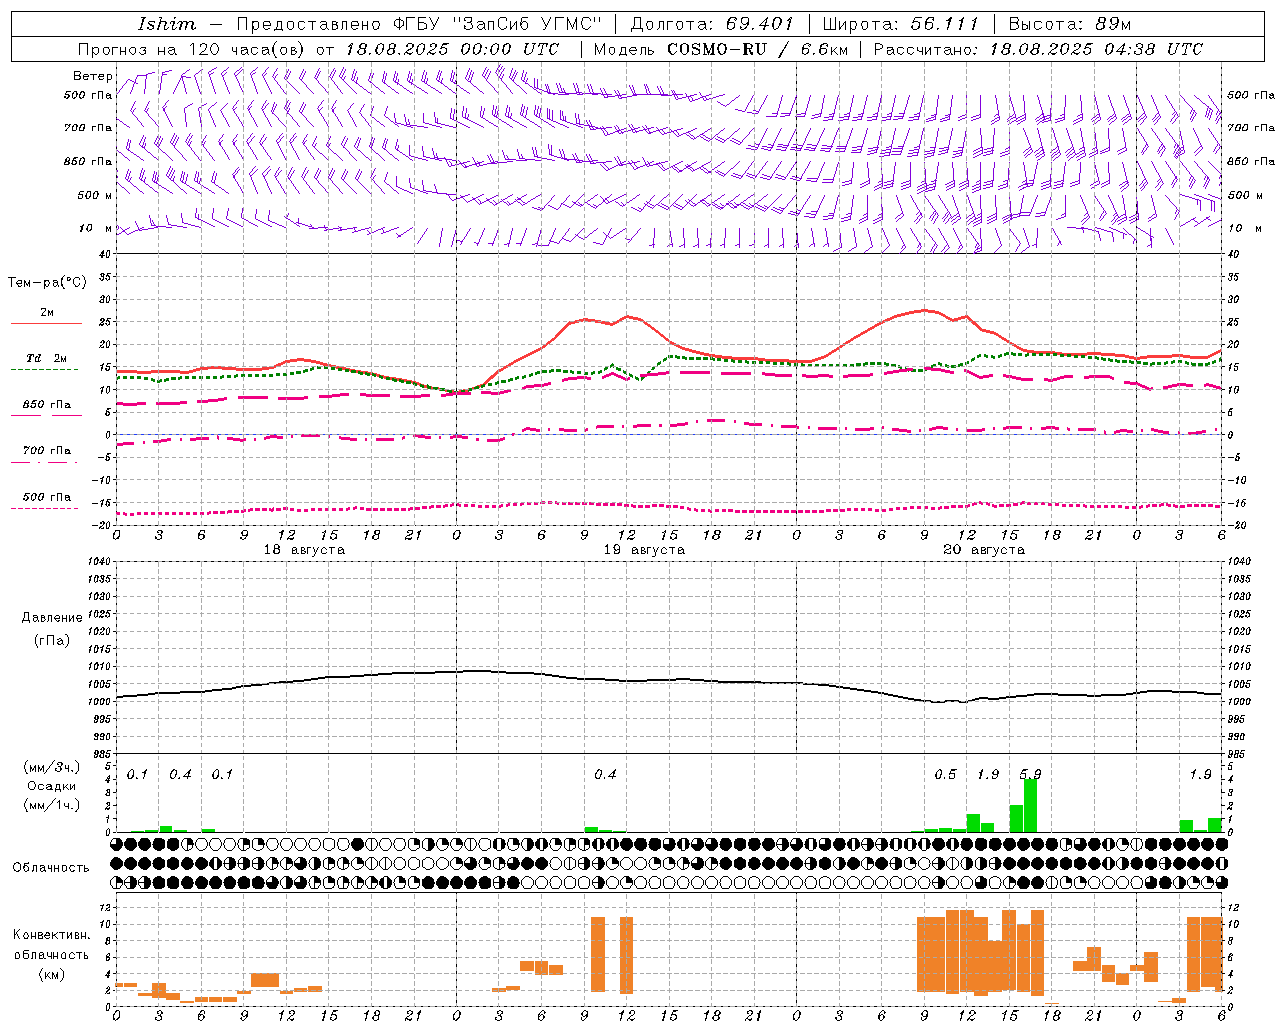
Task: Click the "Облачность" cloud cover label
Action: click(51, 868)
